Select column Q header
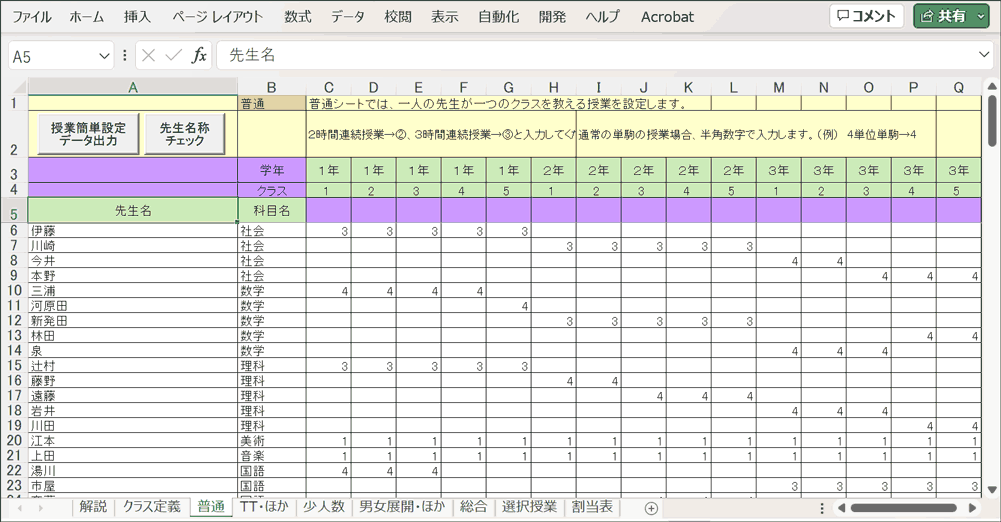The width and height of the screenshot is (1001, 522). point(959,87)
